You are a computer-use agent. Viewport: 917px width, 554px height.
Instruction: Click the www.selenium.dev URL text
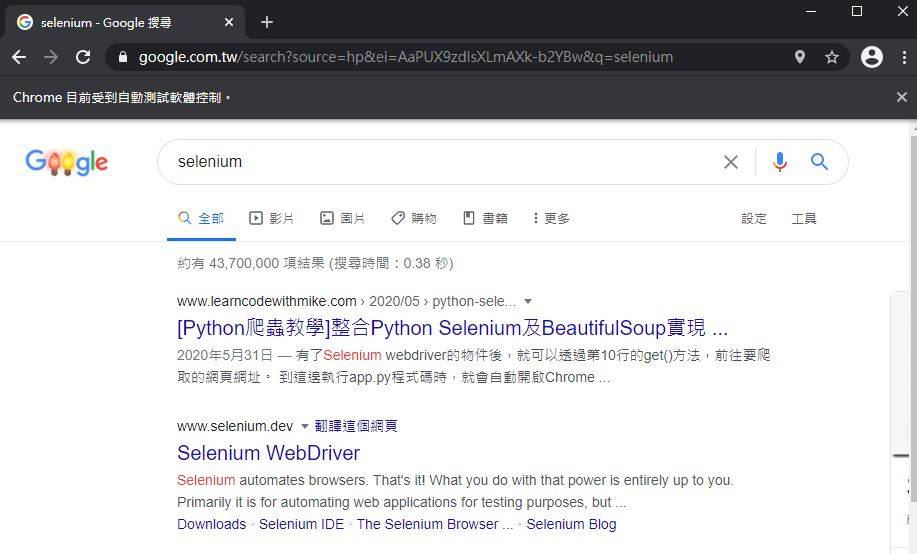click(235, 426)
